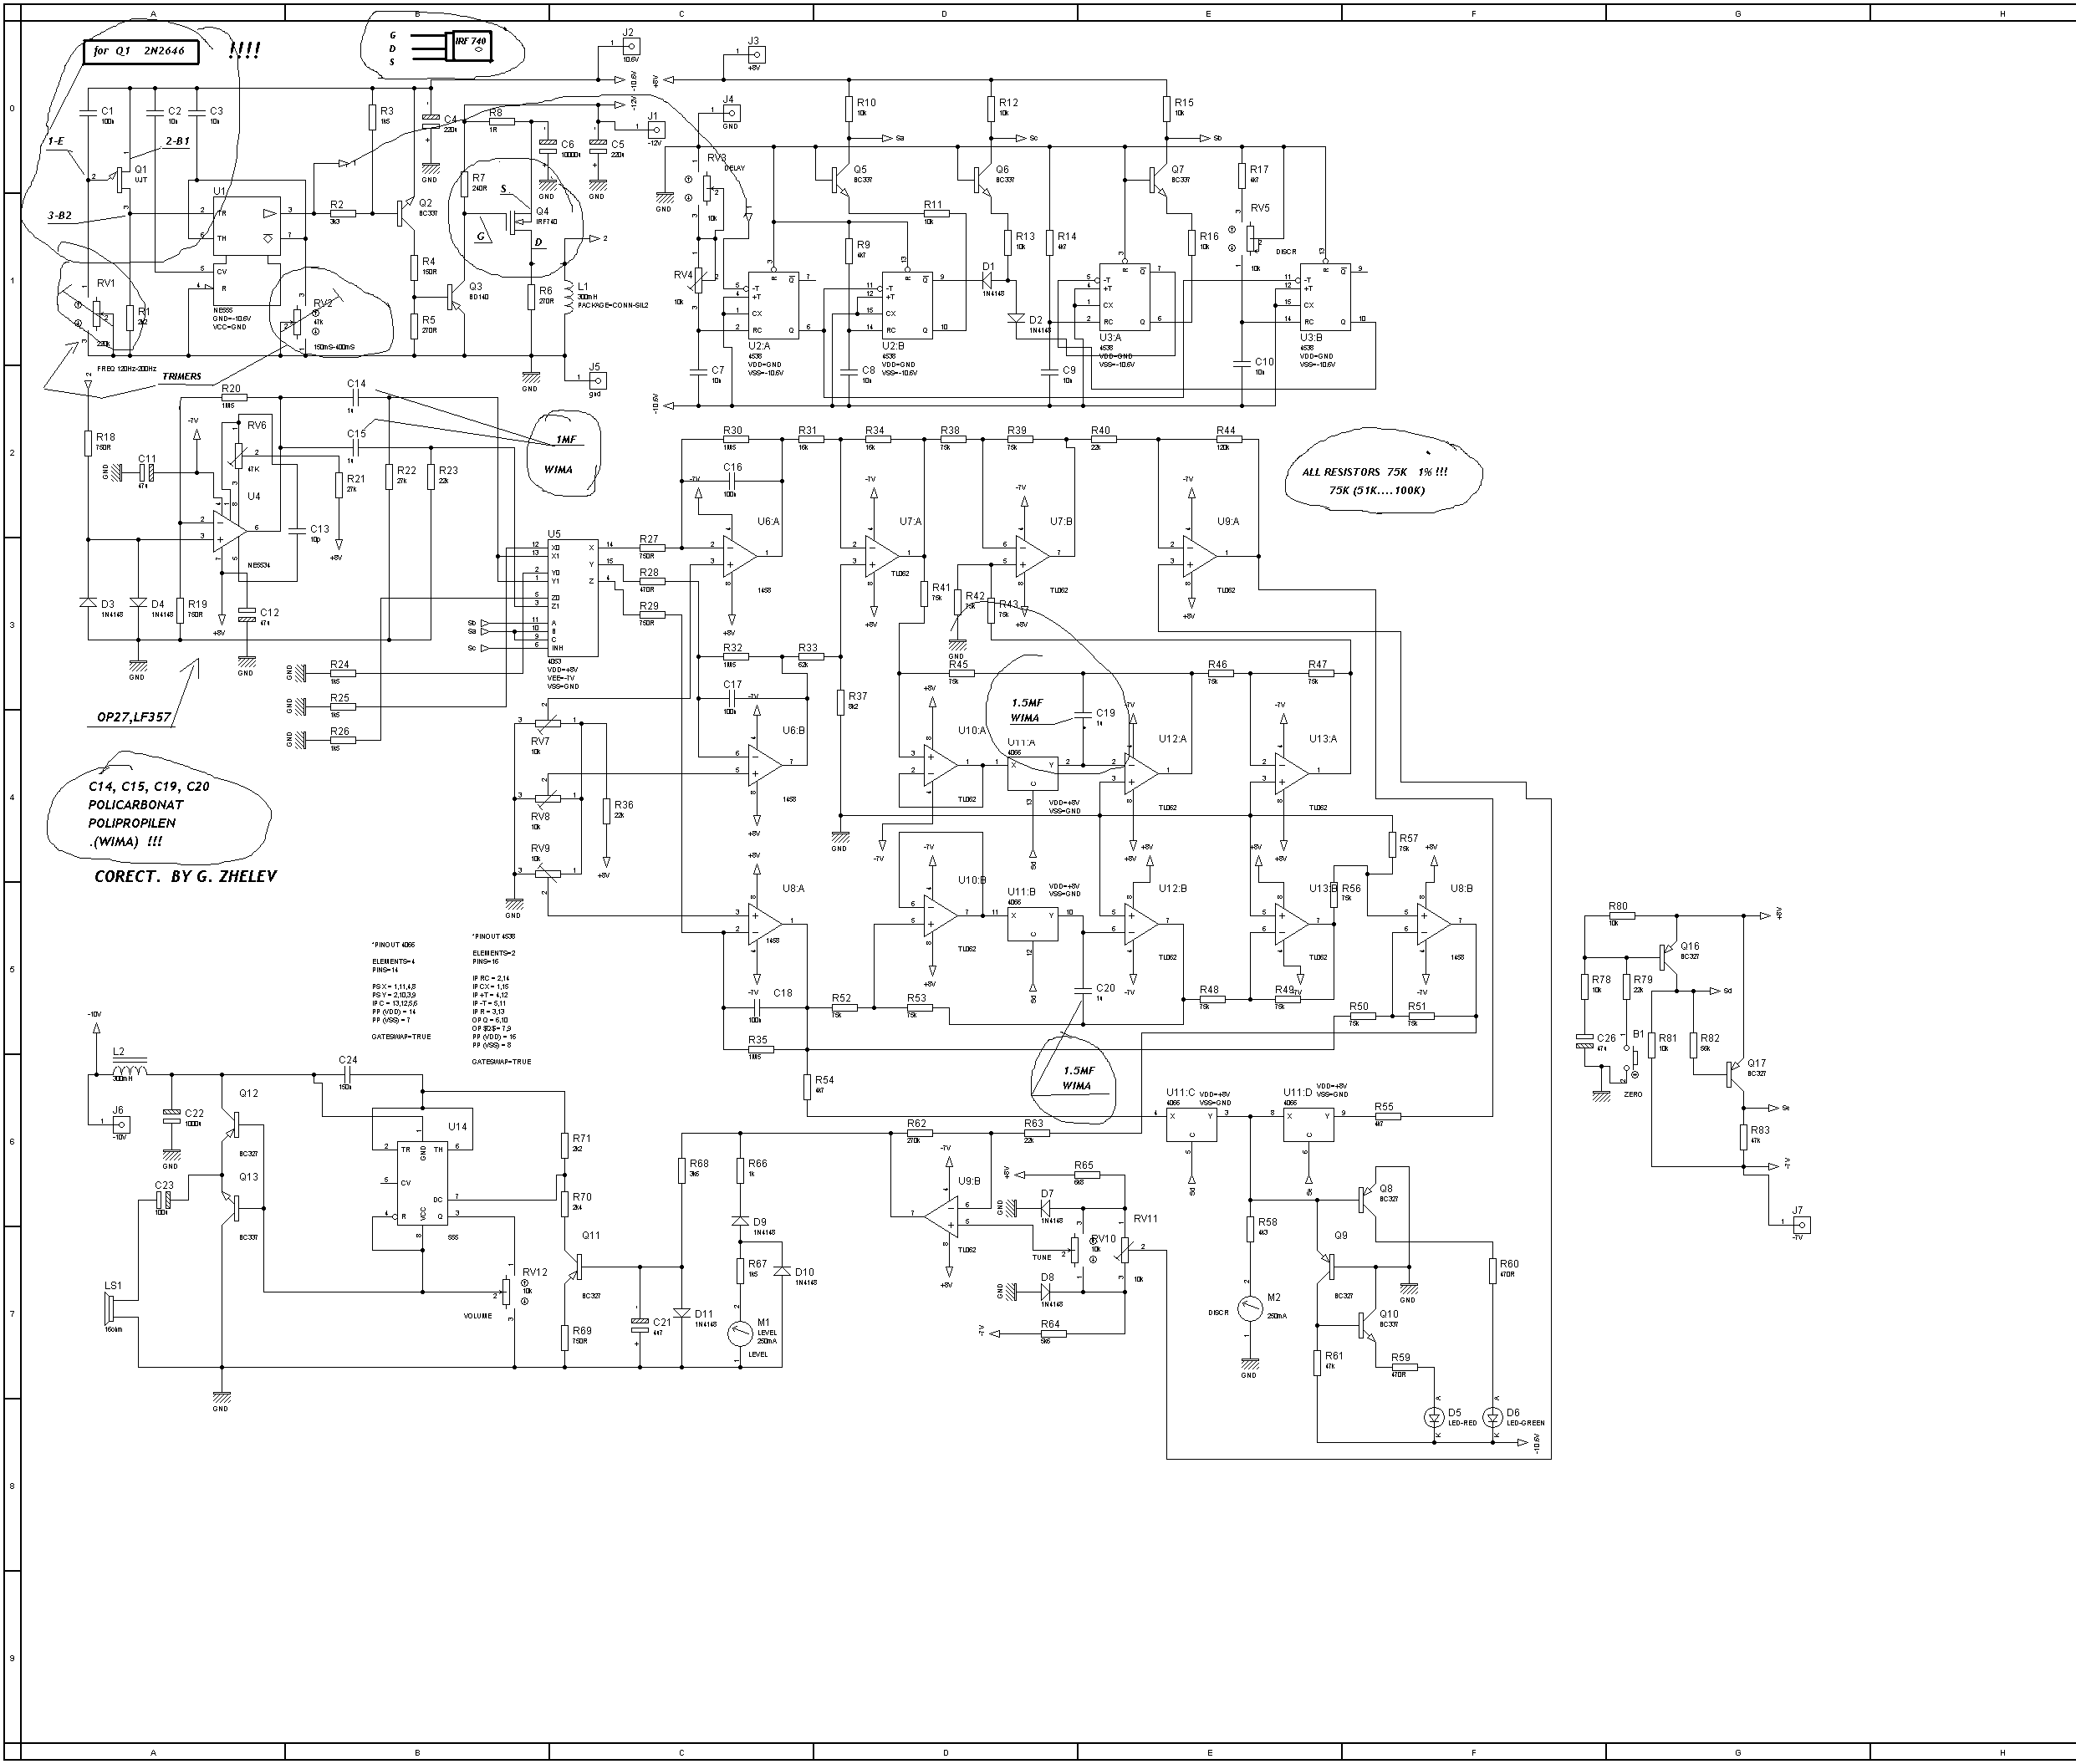
Task: Click the M2 DISCR meter symbol
Action: coord(1249,1308)
